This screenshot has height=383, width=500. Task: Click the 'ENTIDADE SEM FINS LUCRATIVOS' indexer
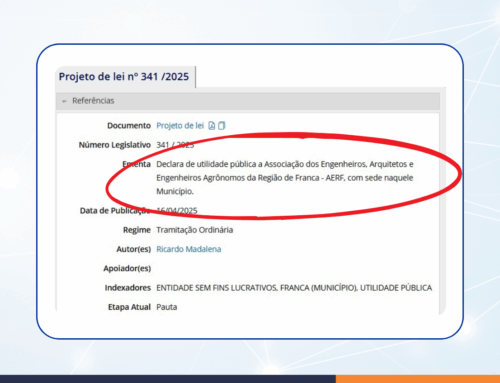[x=217, y=288]
